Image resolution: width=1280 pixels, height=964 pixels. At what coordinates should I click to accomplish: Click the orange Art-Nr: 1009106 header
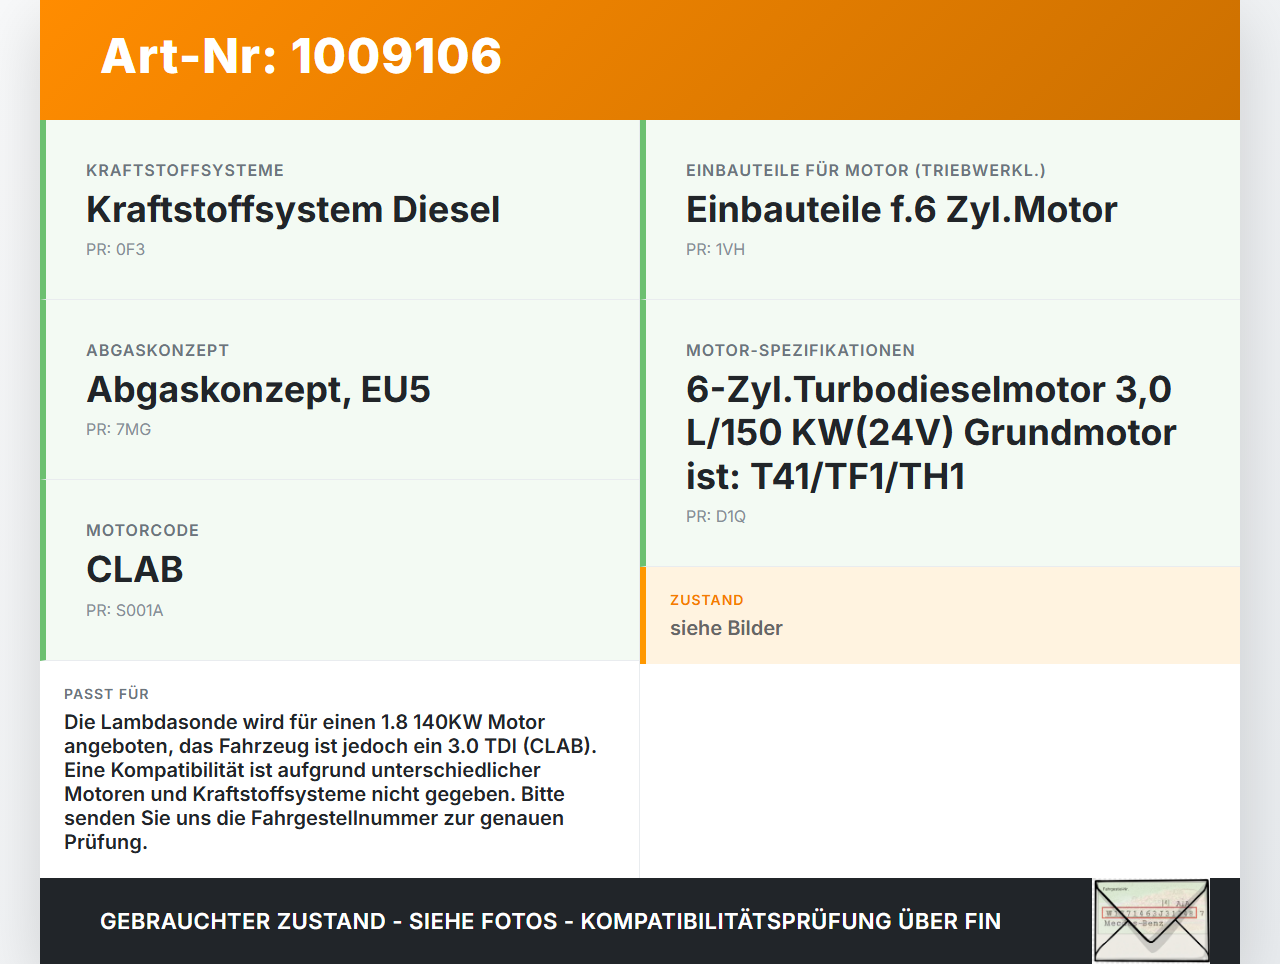pyautogui.click(x=300, y=57)
